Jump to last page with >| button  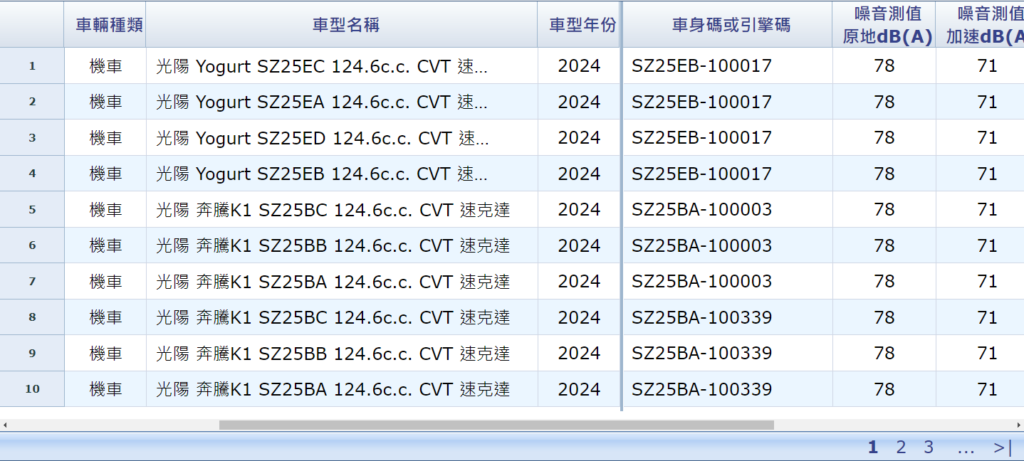[1002, 447]
